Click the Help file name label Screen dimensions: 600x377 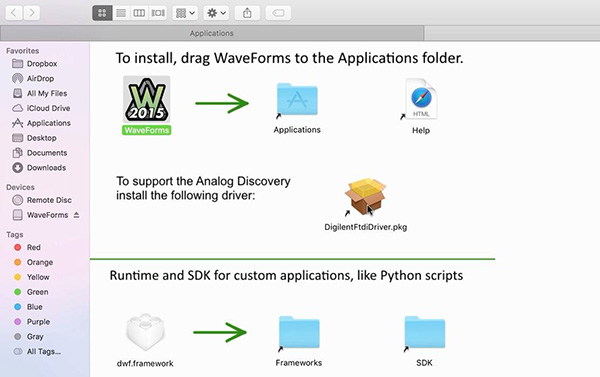(421, 131)
